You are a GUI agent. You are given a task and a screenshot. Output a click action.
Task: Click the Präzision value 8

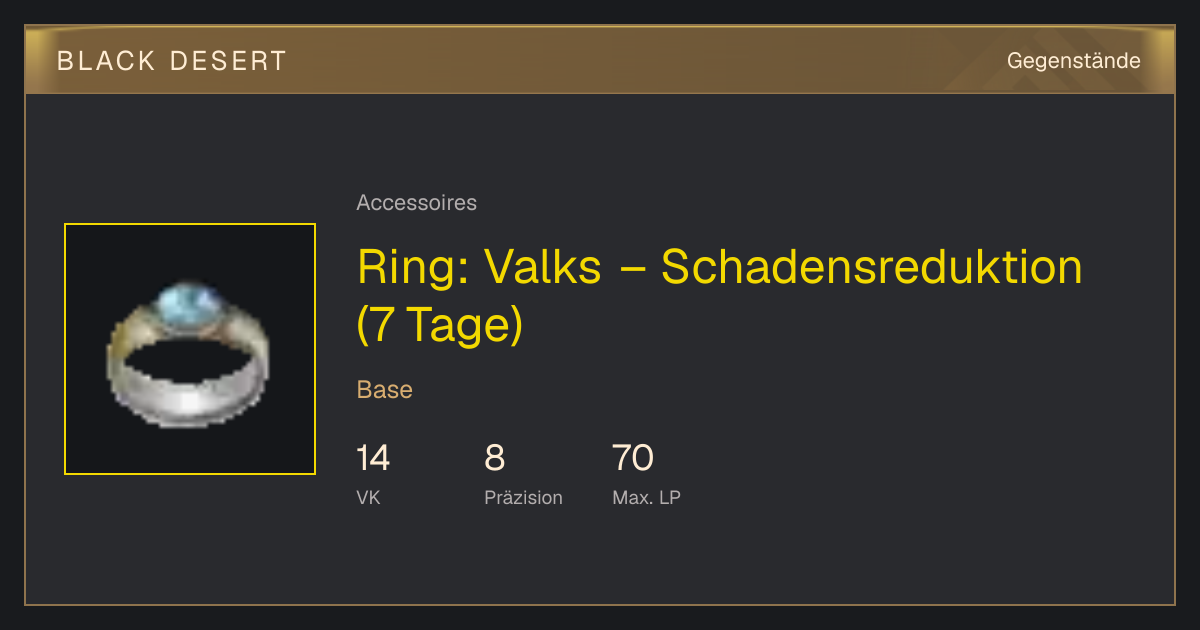495,459
